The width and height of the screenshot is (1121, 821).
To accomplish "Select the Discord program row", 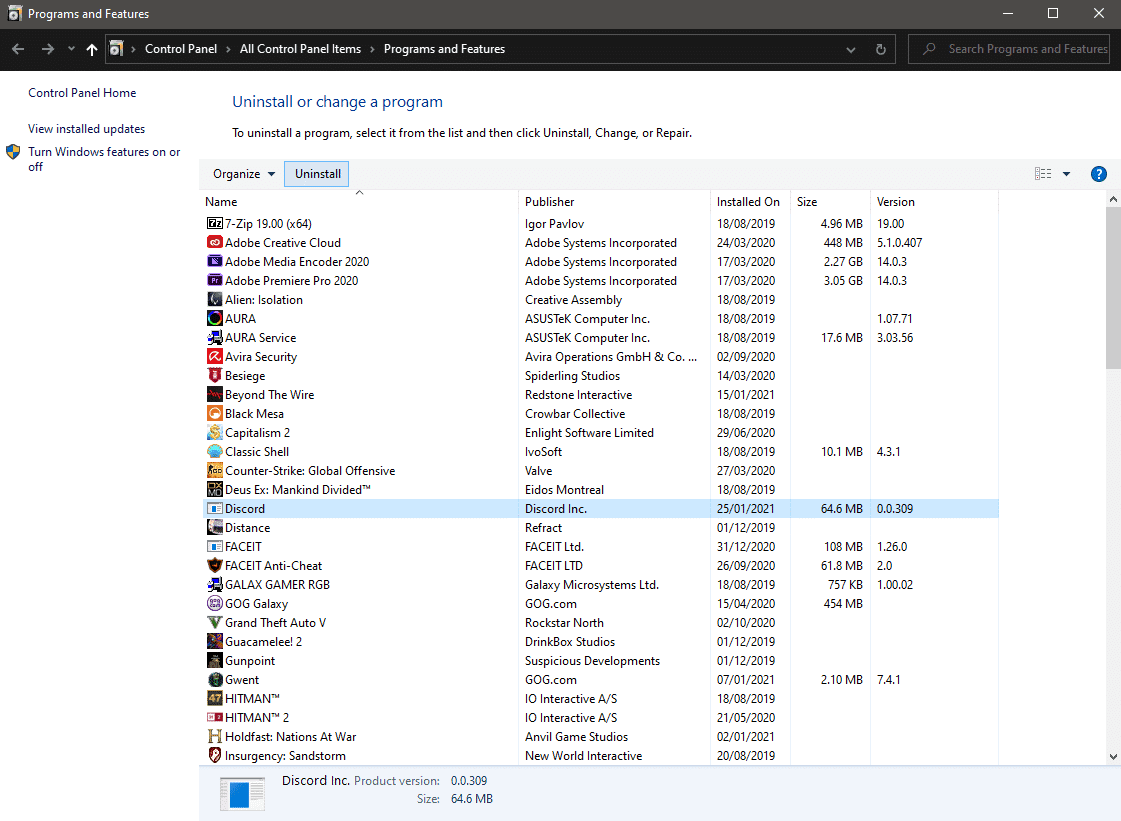I will tap(601, 508).
